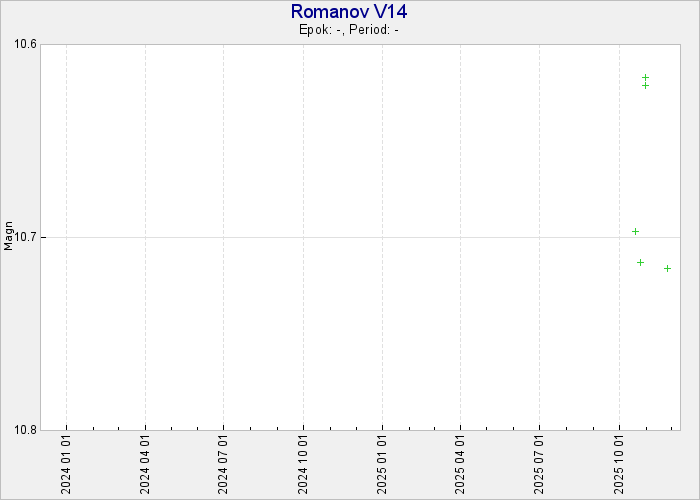Select the 2024 10 01 date label

click(x=303, y=465)
